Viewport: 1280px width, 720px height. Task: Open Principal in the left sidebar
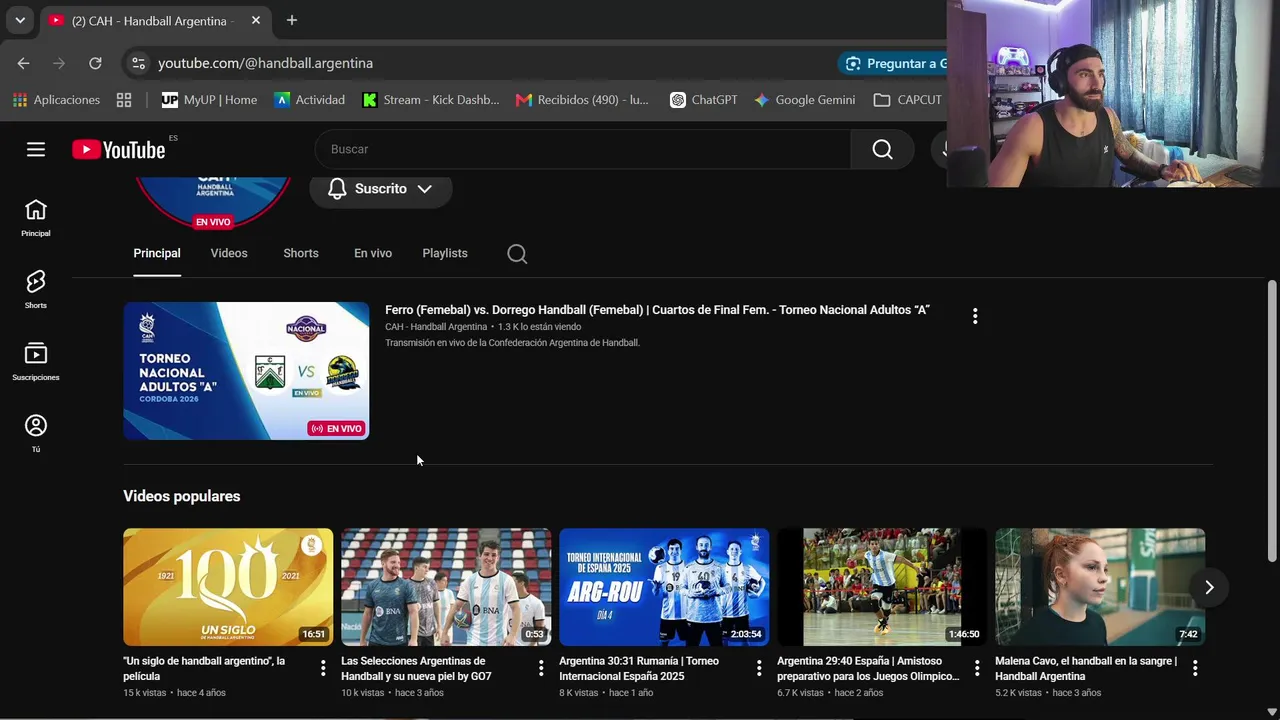(x=36, y=217)
